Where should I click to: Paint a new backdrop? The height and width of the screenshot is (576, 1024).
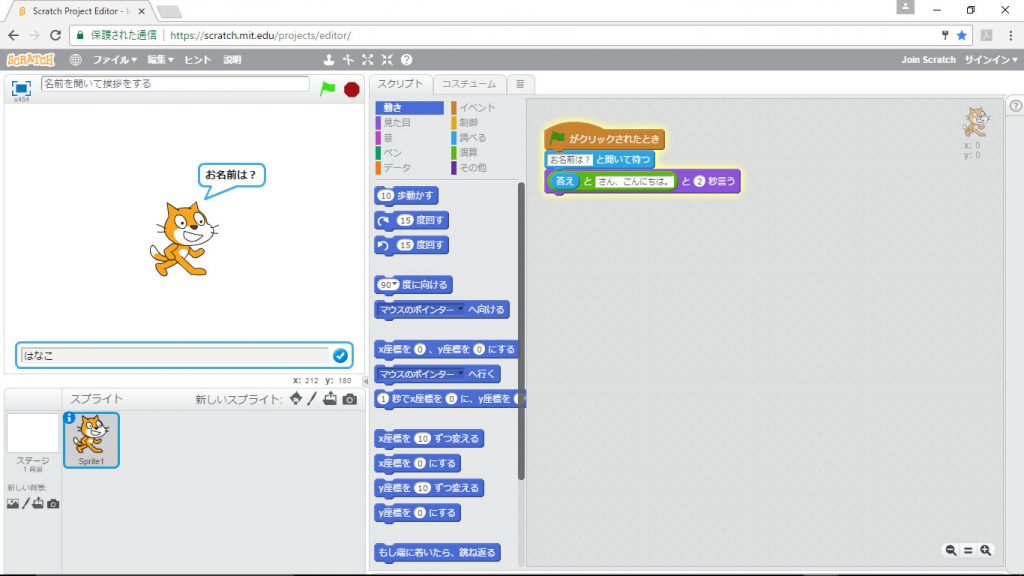(26, 504)
